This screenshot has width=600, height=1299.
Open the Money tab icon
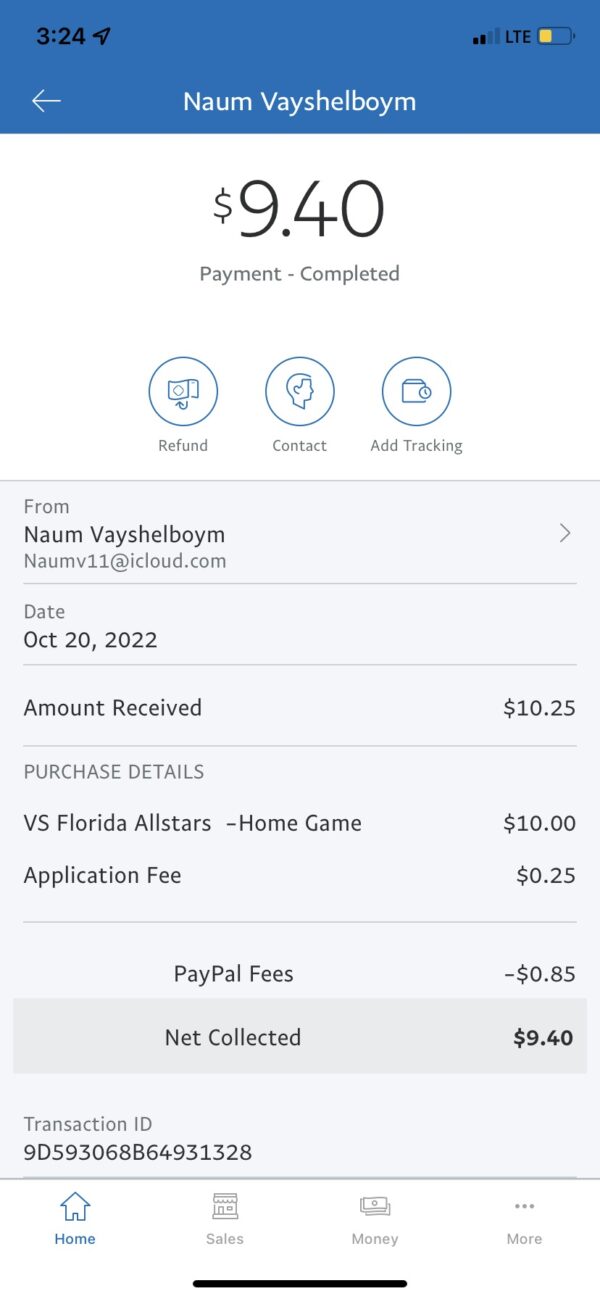(x=375, y=1206)
